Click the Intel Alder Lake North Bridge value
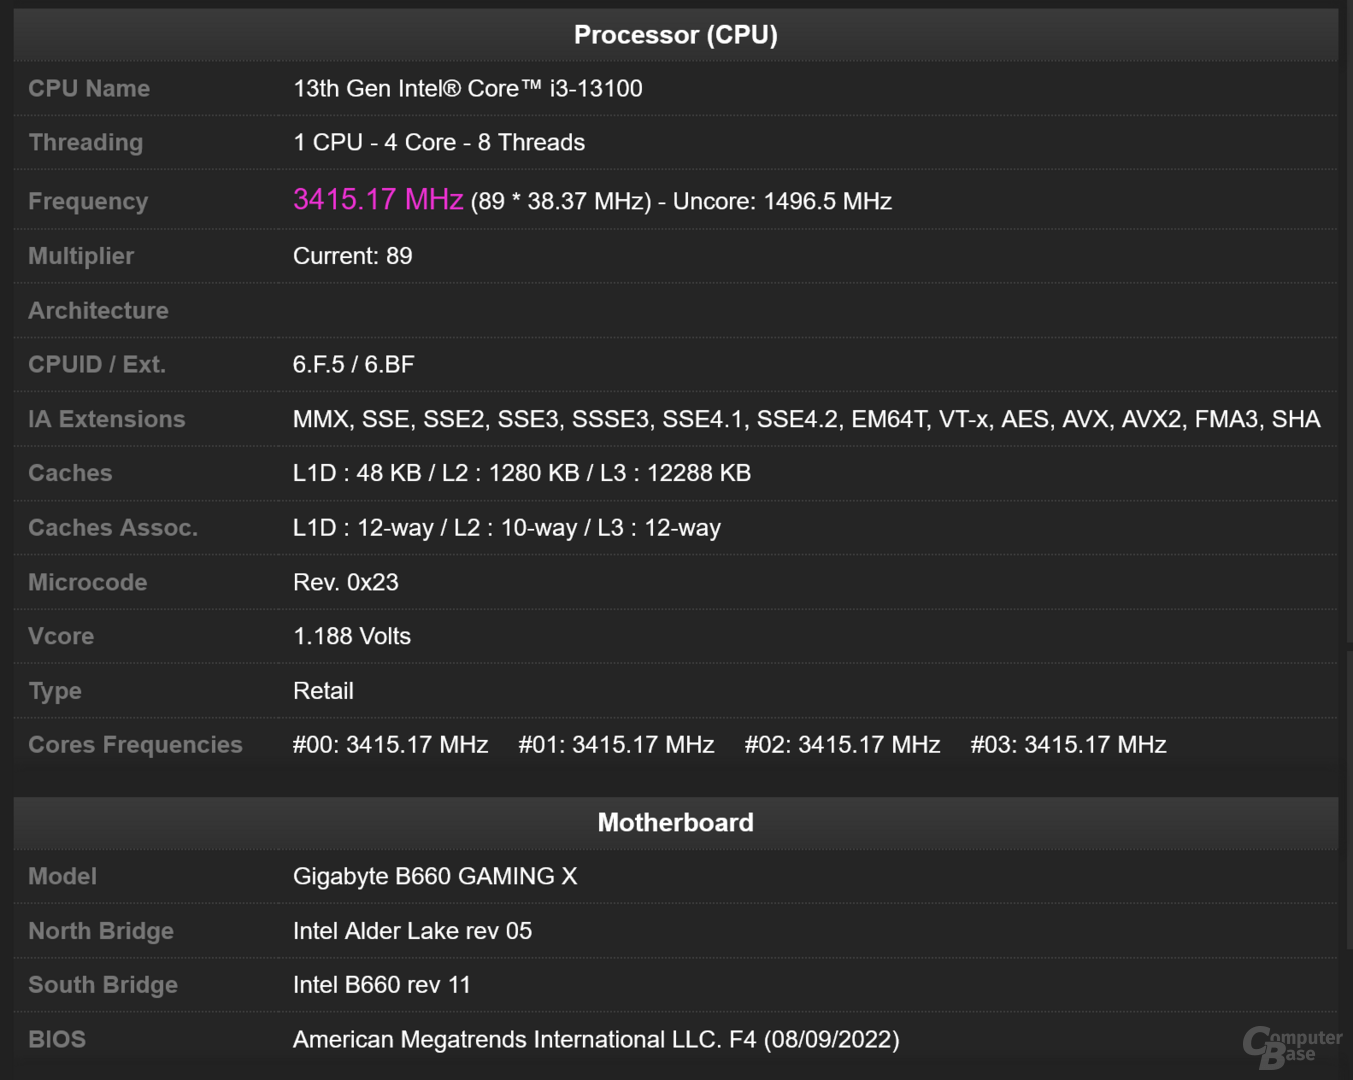This screenshot has height=1080, width=1353. [412, 931]
